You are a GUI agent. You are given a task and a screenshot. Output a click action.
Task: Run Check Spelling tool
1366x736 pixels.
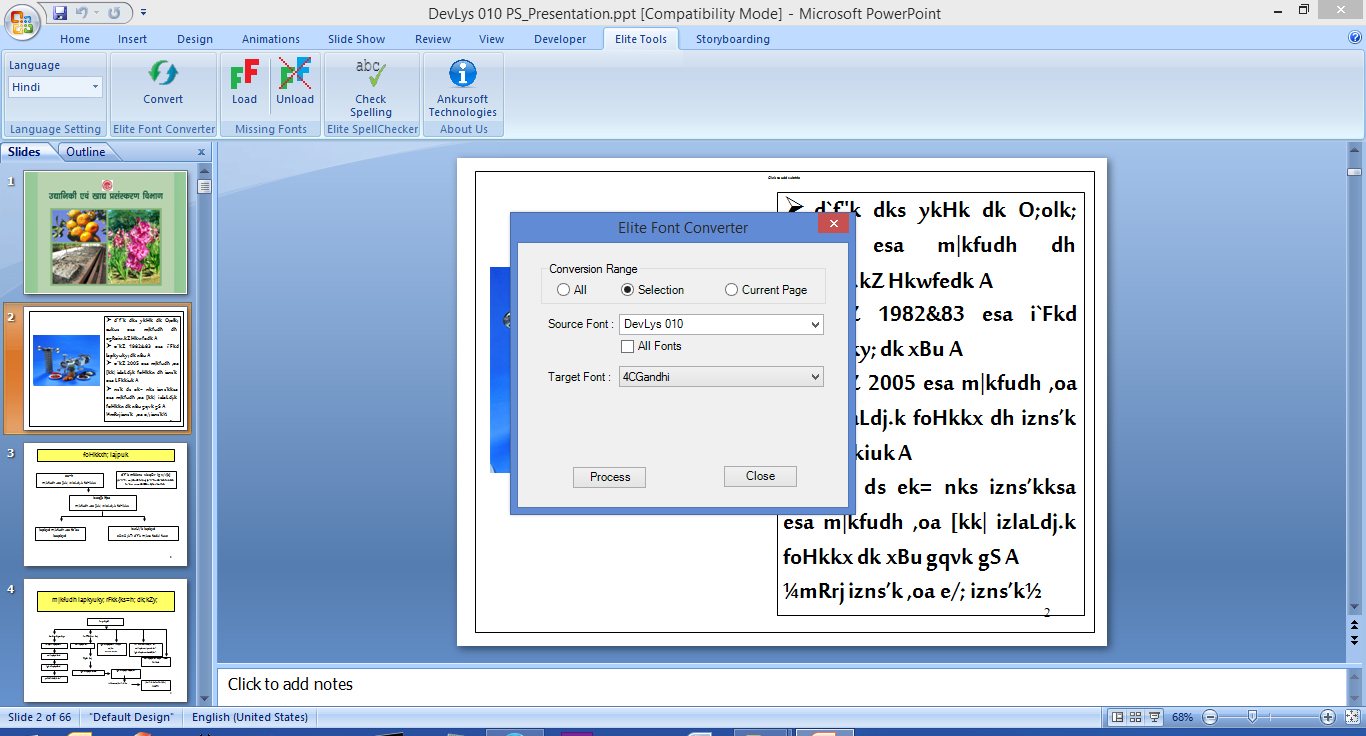(x=371, y=87)
